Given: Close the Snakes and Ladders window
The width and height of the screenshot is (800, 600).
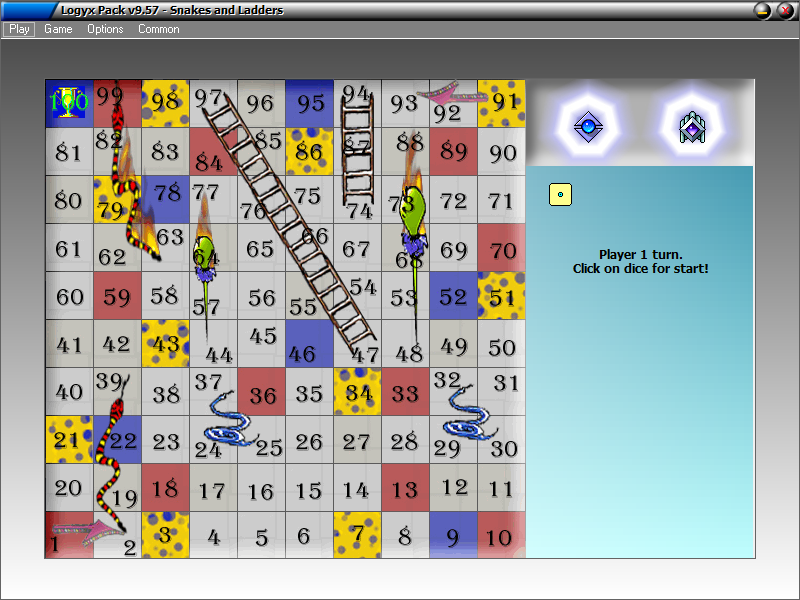Looking at the screenshot, I should point(786,10).
